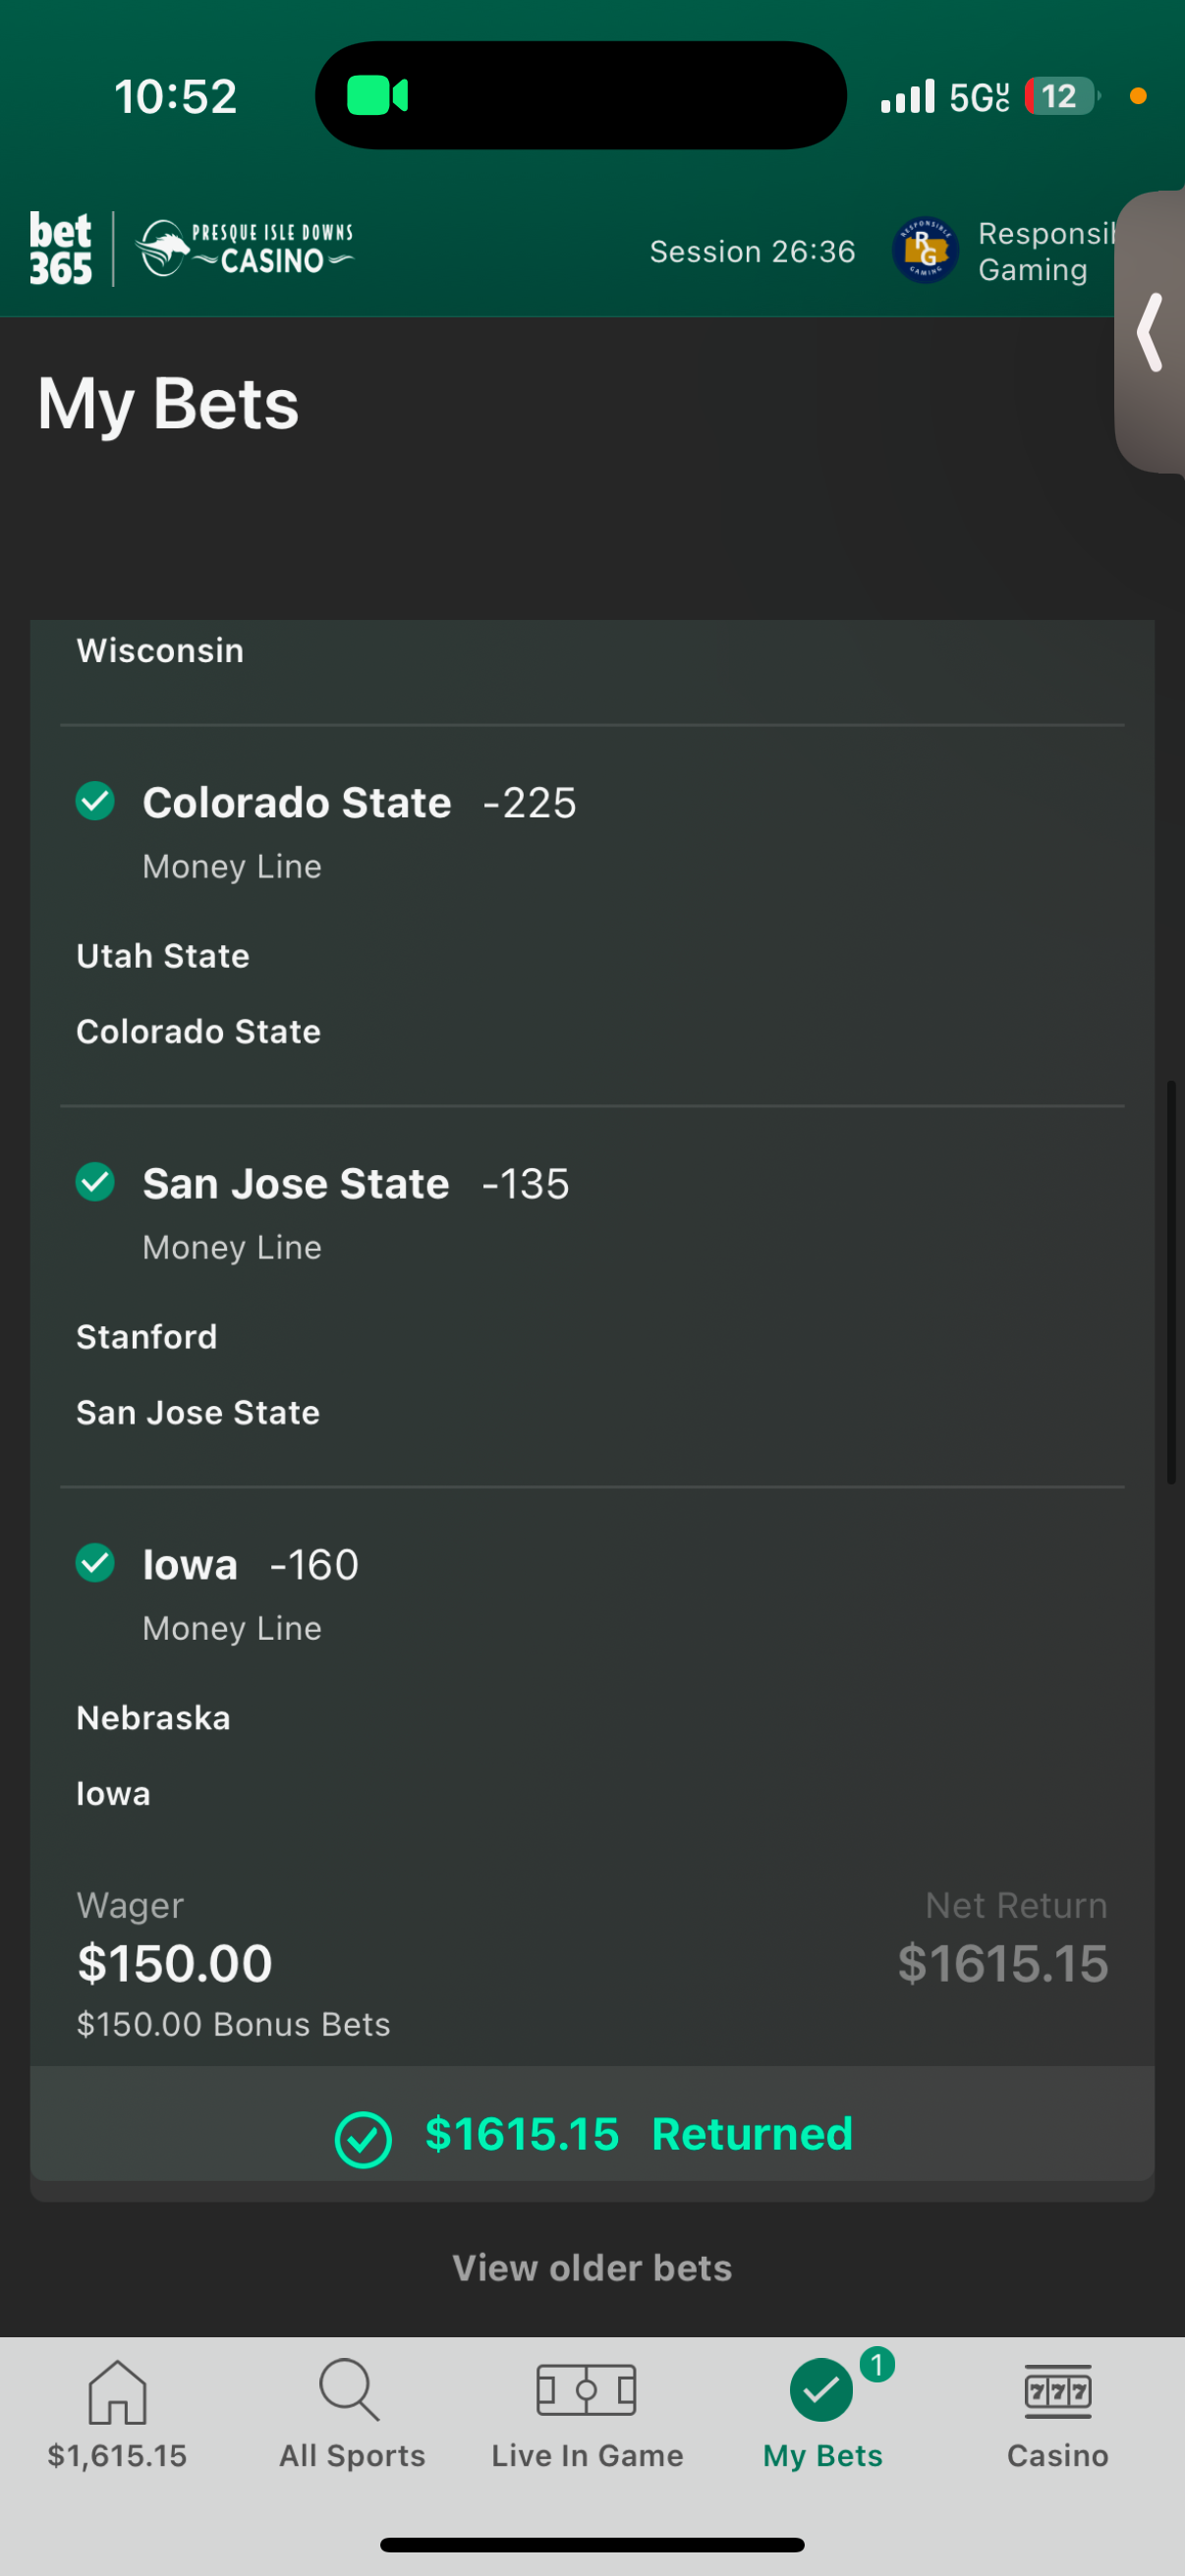Image resolution: width=1185 pixels, height=2576 pixels.
Task: Tap the $1615.15 Returned banner
Action: click(592, 2133)
